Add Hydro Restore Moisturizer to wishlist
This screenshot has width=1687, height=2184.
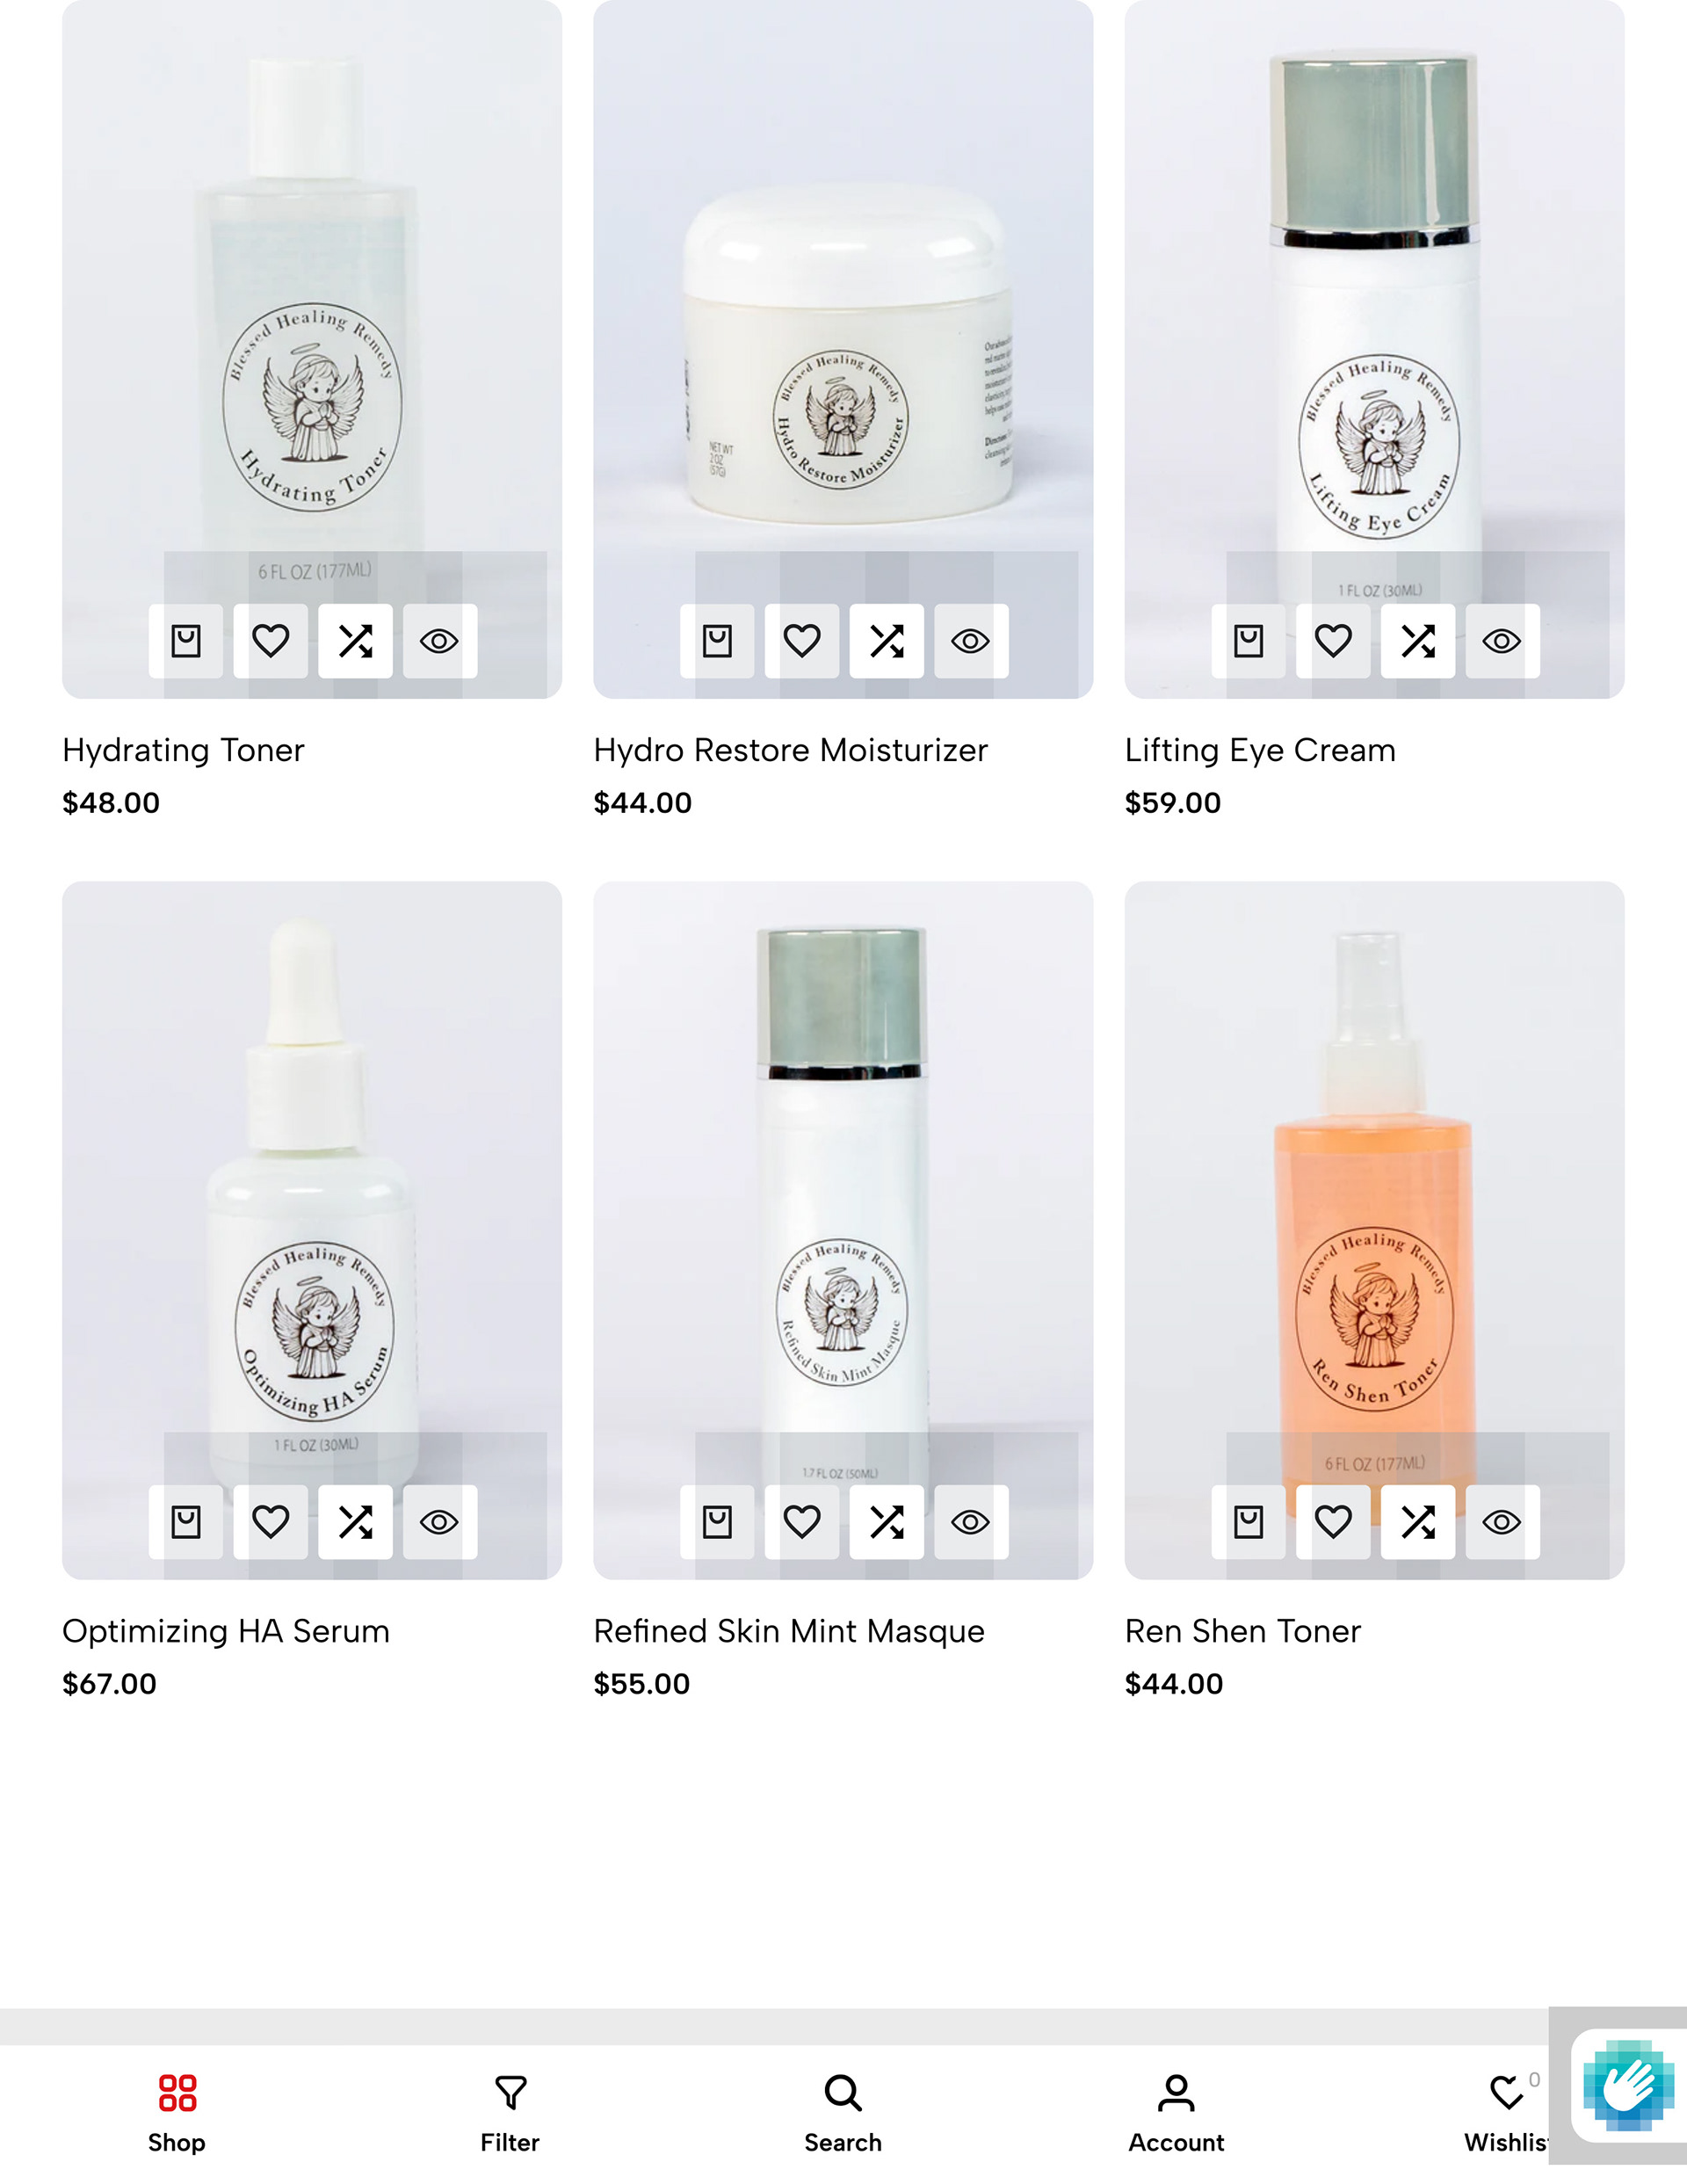[802, 641]
